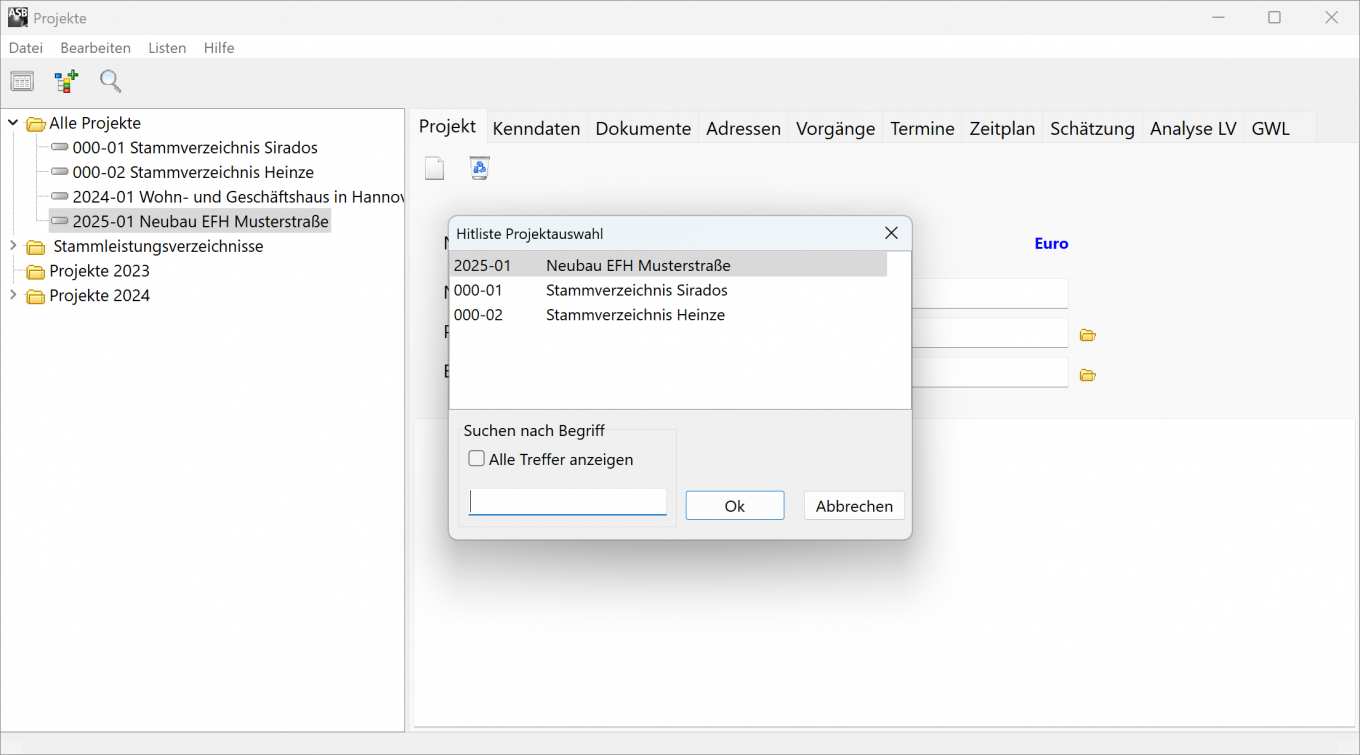The height and width of the screenshot is (755, 1360).
Task: Switch to the Kenndaten tab
Action: [x=536, y=128]
